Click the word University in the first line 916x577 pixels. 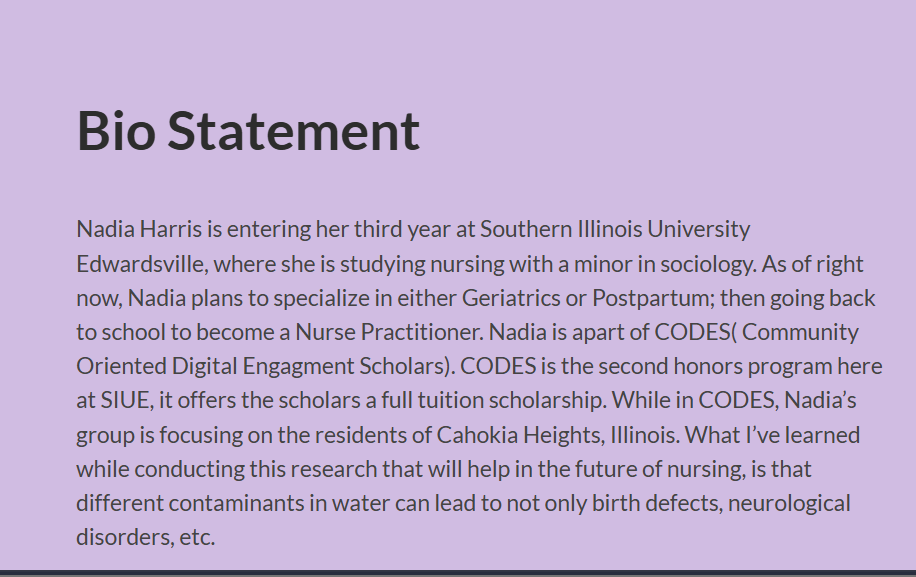click(x=698, y=229)
